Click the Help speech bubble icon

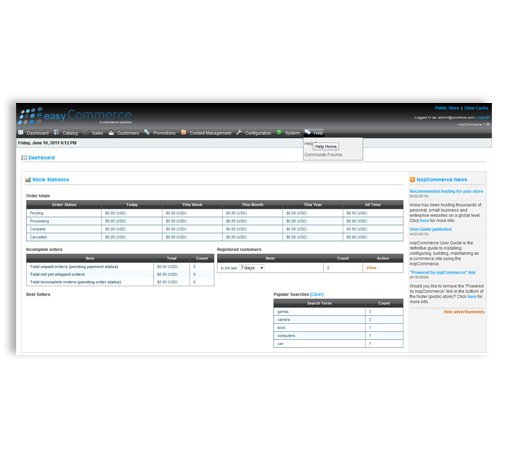[307, 132]
